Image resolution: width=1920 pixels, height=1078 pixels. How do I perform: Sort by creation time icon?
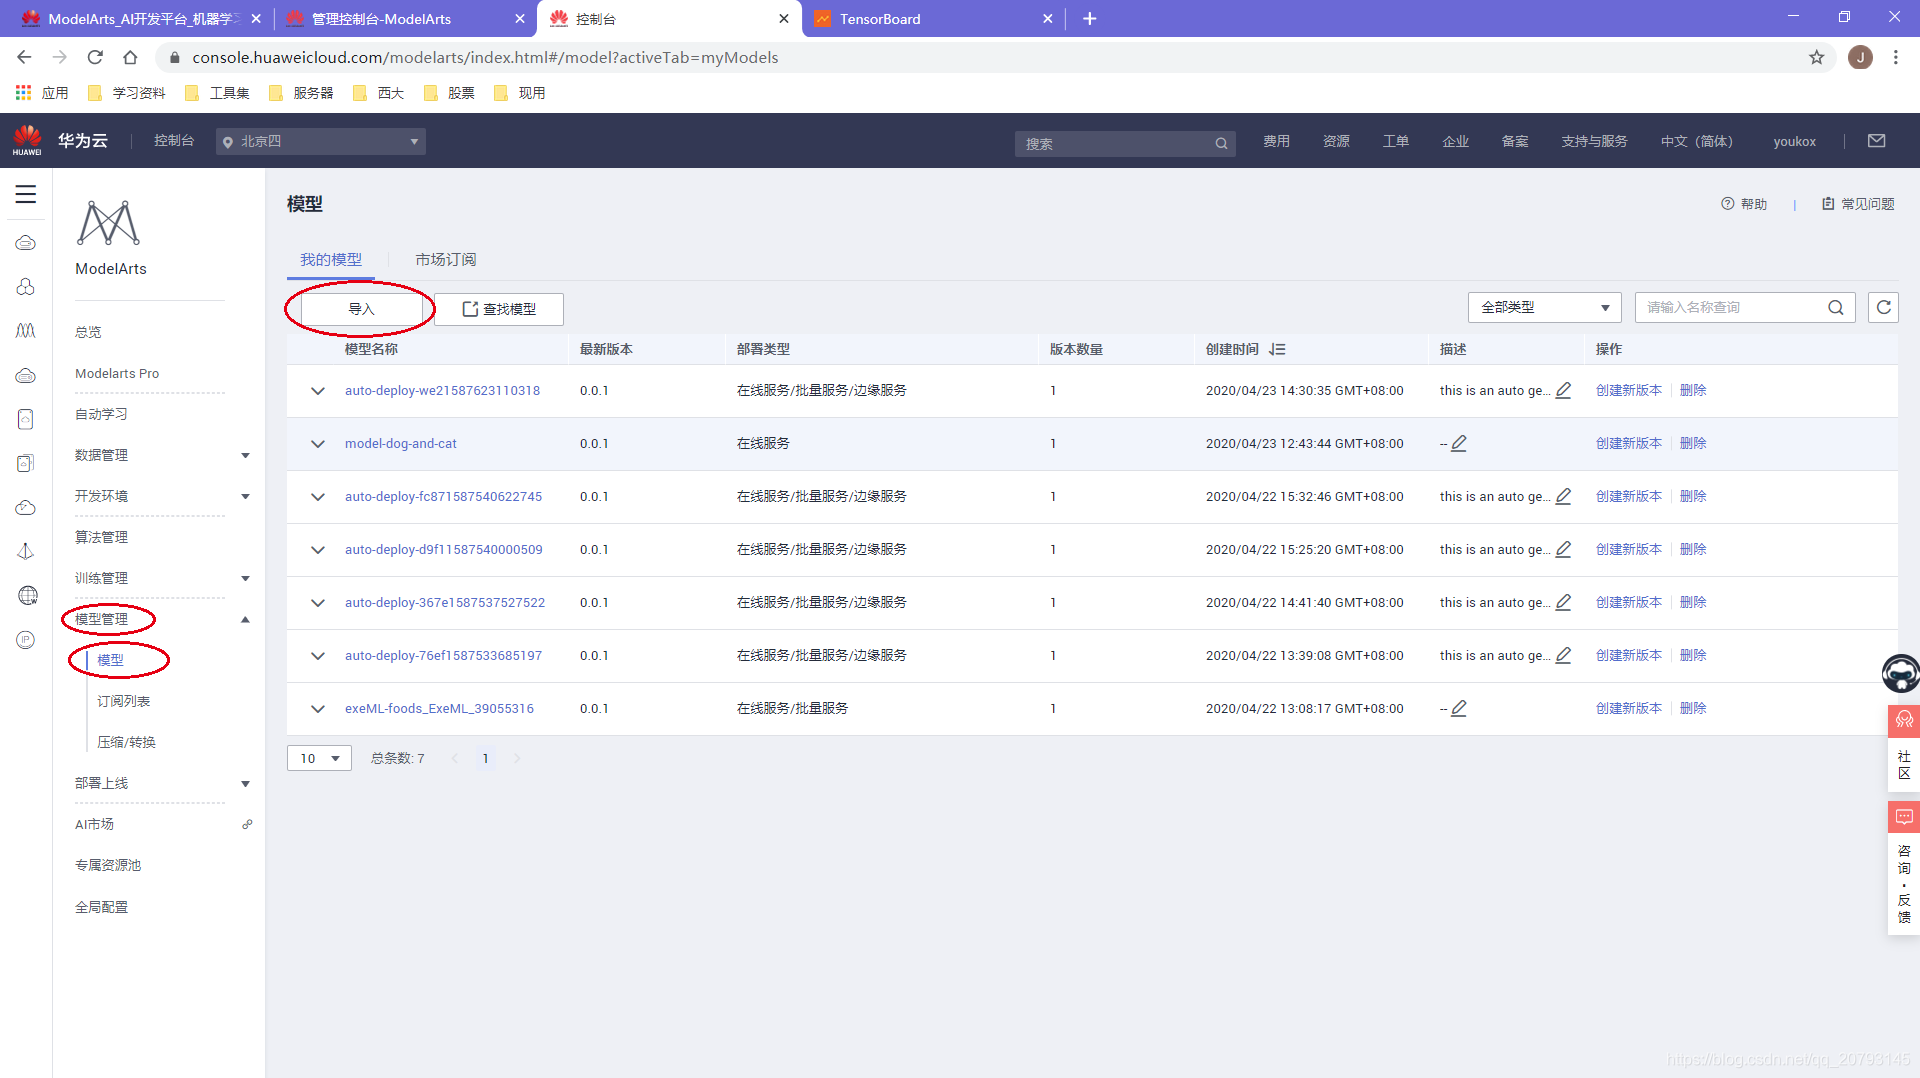pos(1277,349)
